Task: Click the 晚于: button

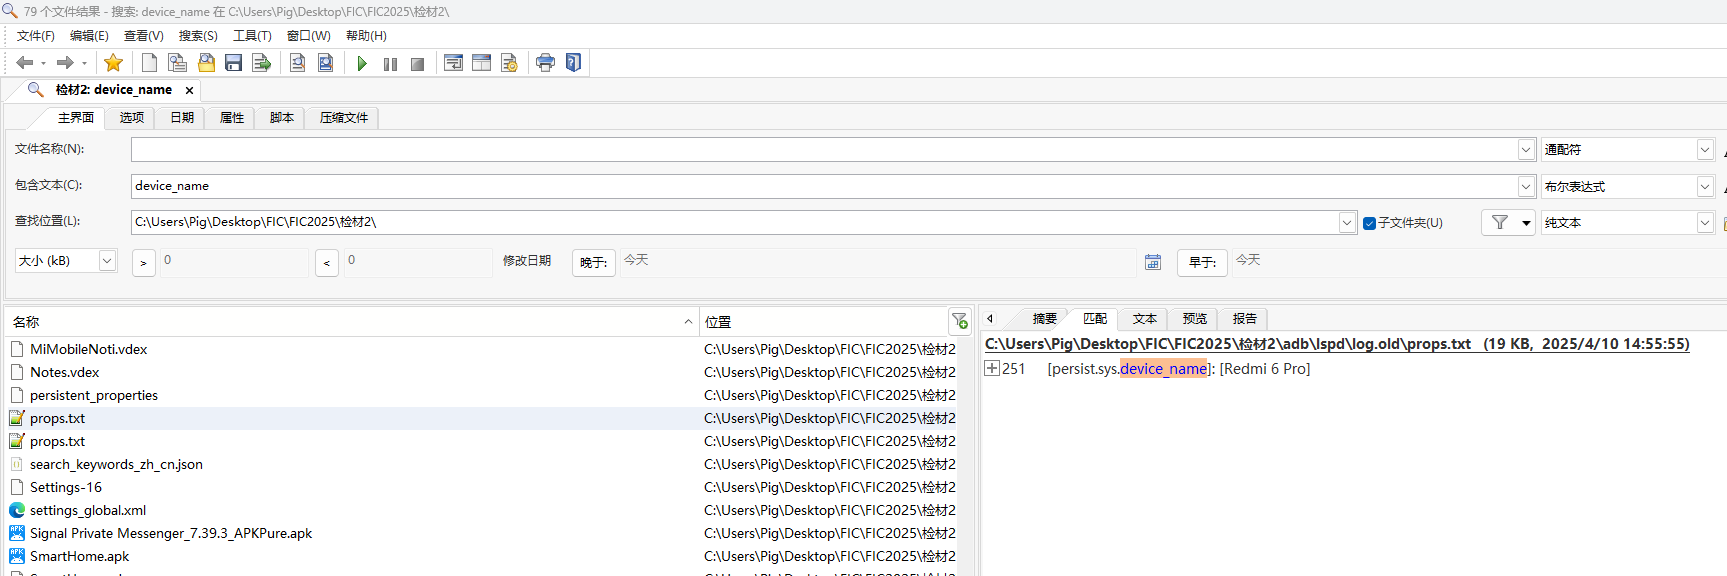Action: click(593, 262)
